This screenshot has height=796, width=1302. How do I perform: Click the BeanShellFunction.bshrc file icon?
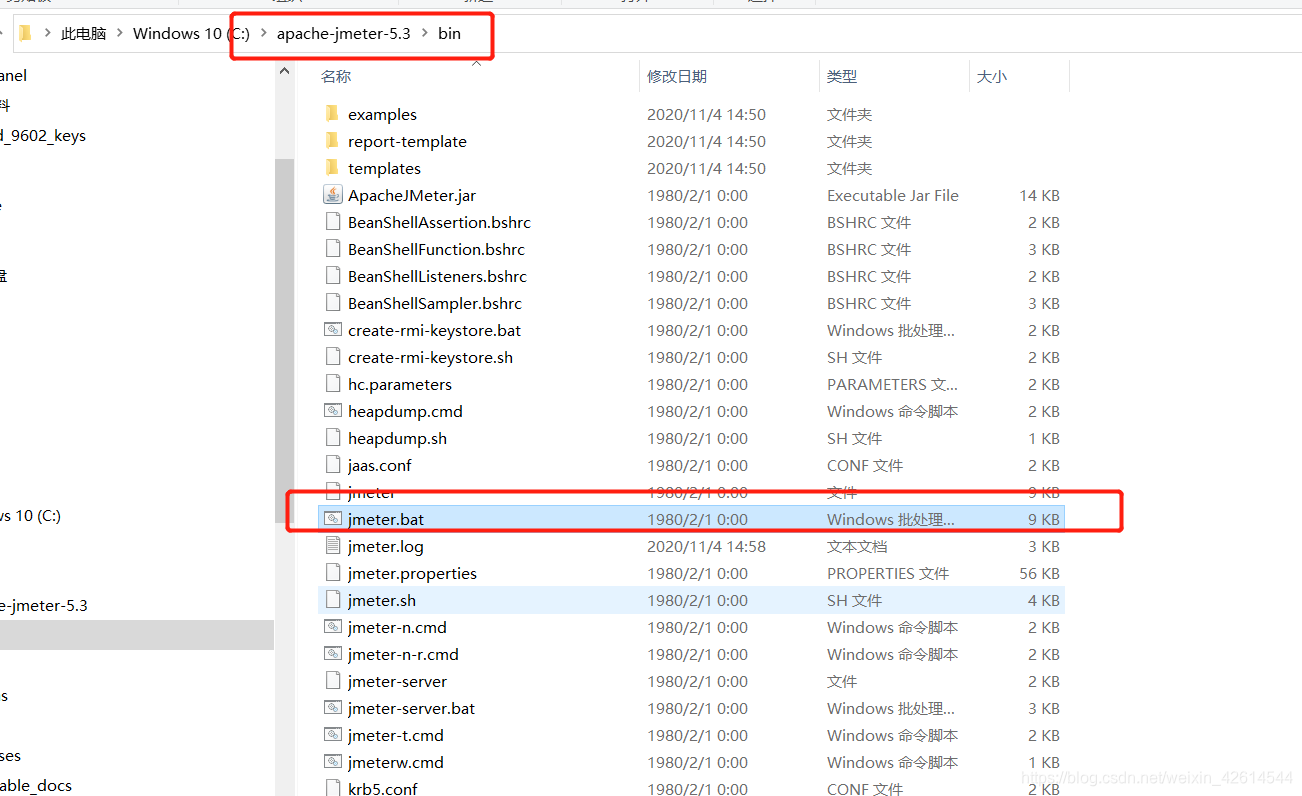tap(332, 249)
